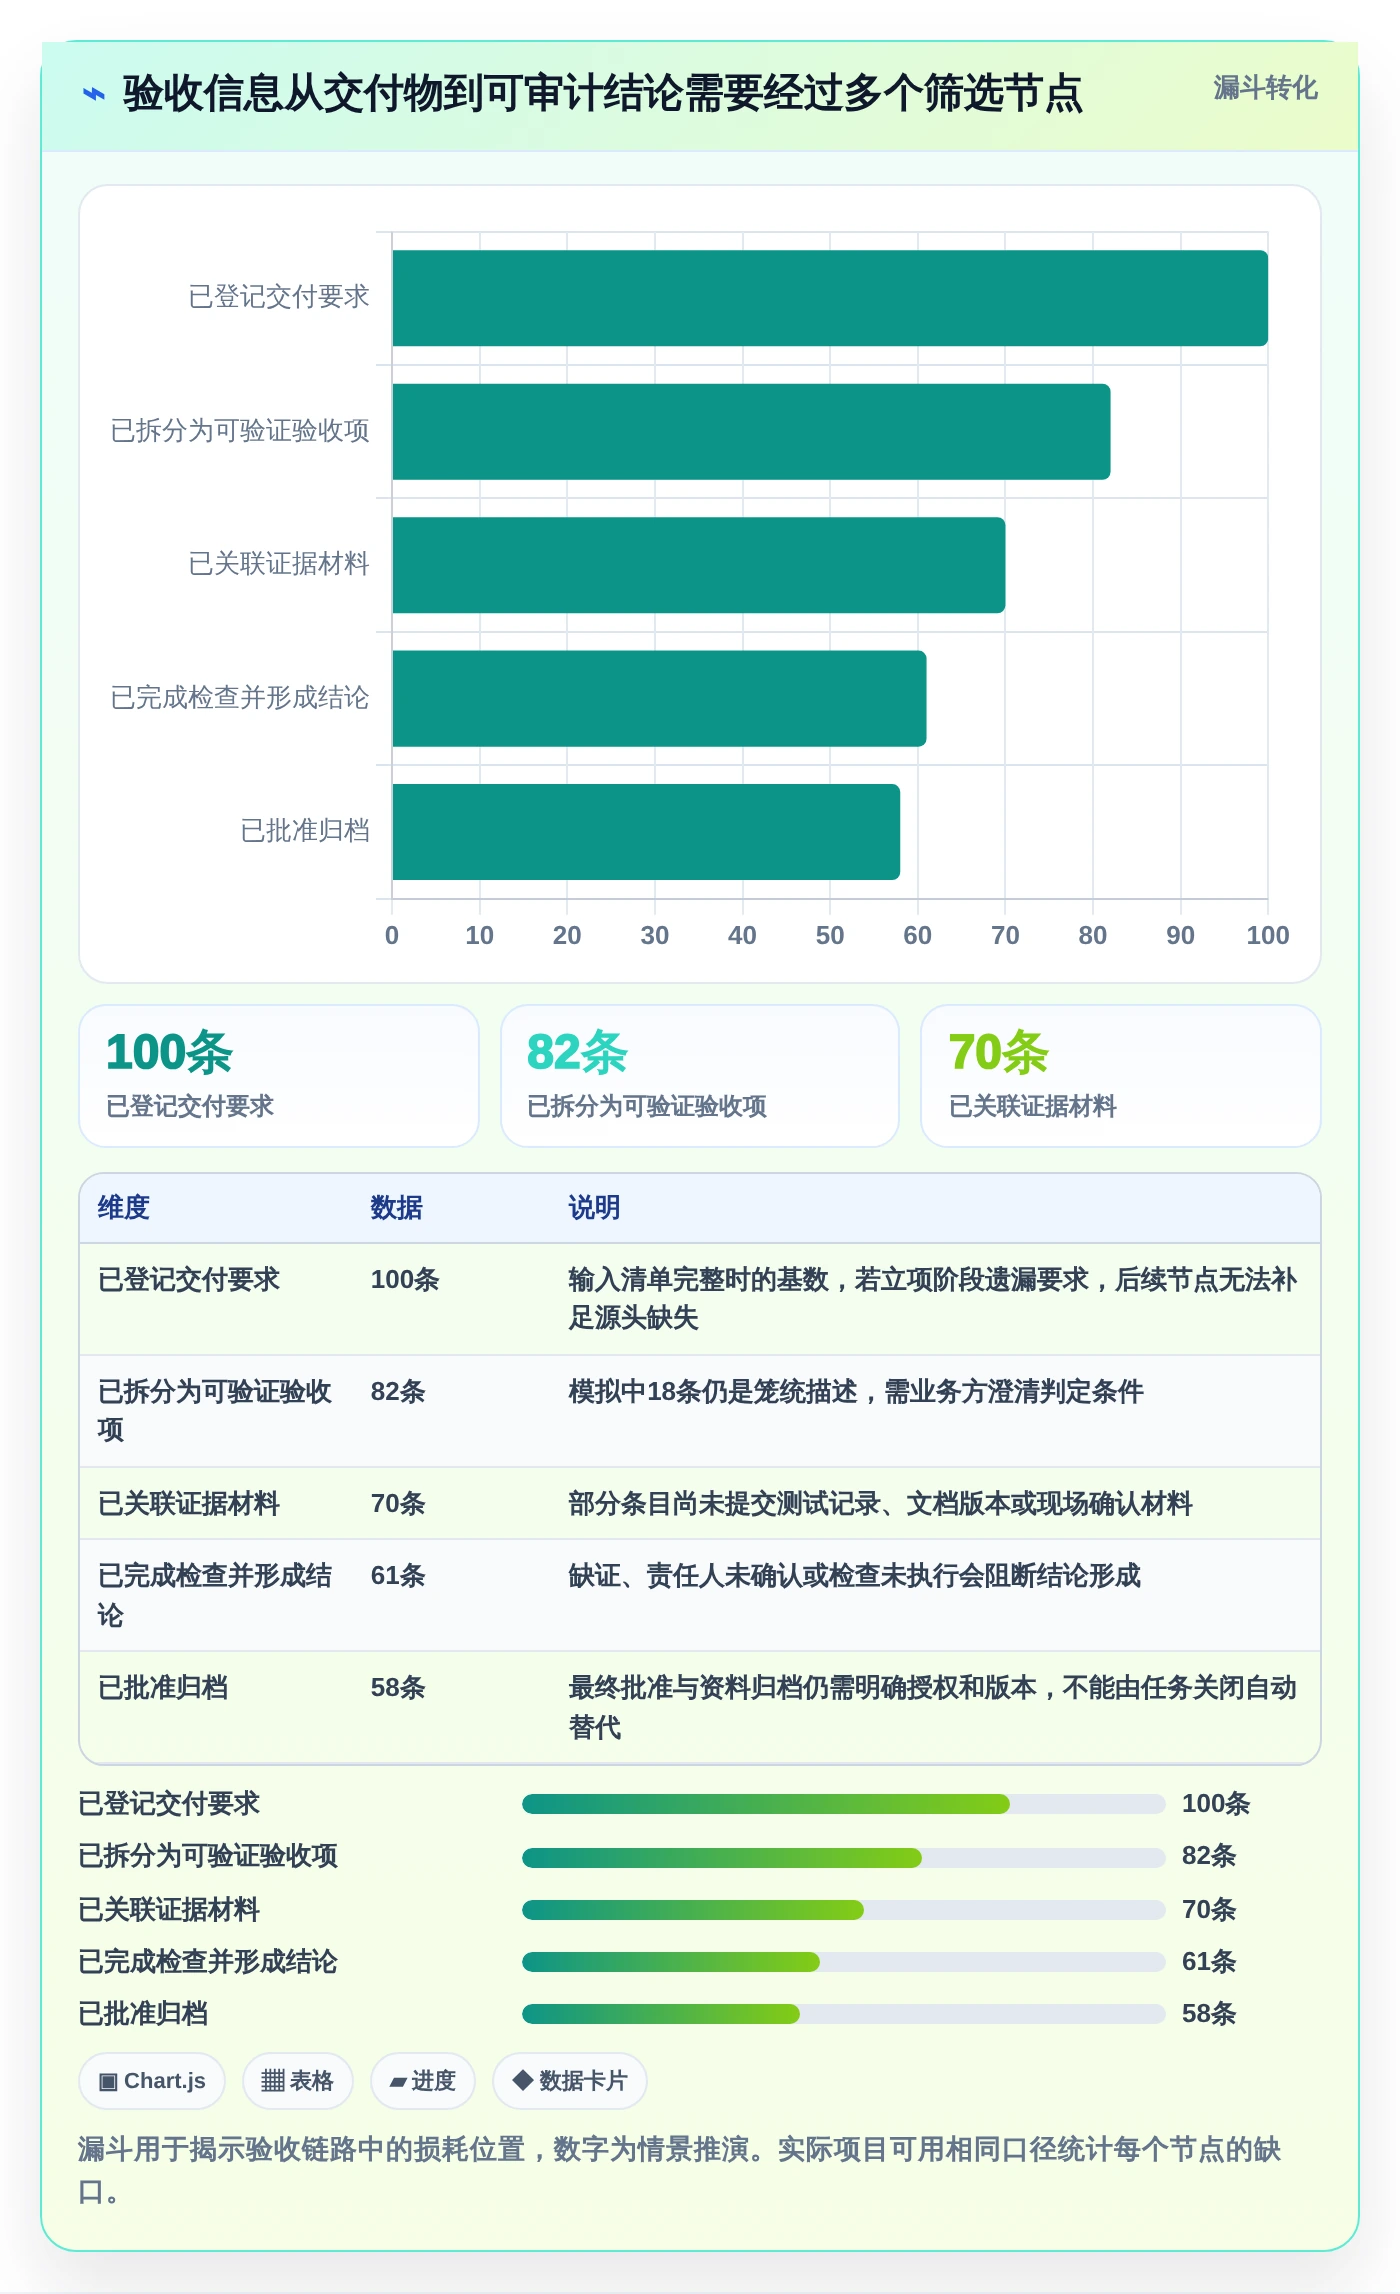Click the 已关联证据材料 progress bar
Image resolution: width=1400 pixels, height=2294 pixels.
(843, 1909)
